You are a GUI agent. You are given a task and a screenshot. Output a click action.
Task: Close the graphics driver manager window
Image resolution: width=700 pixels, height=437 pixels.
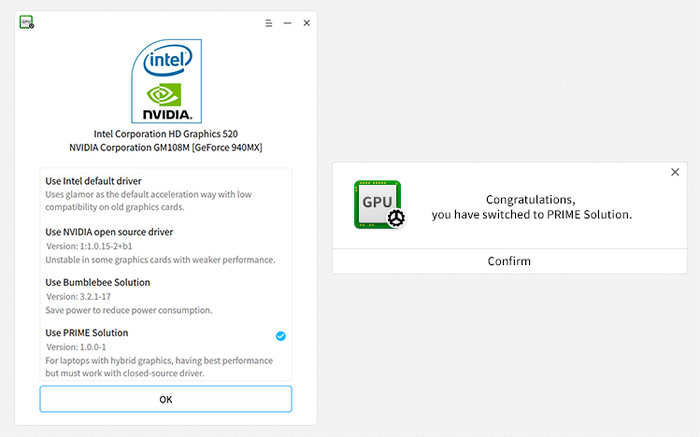pos(305,22)
